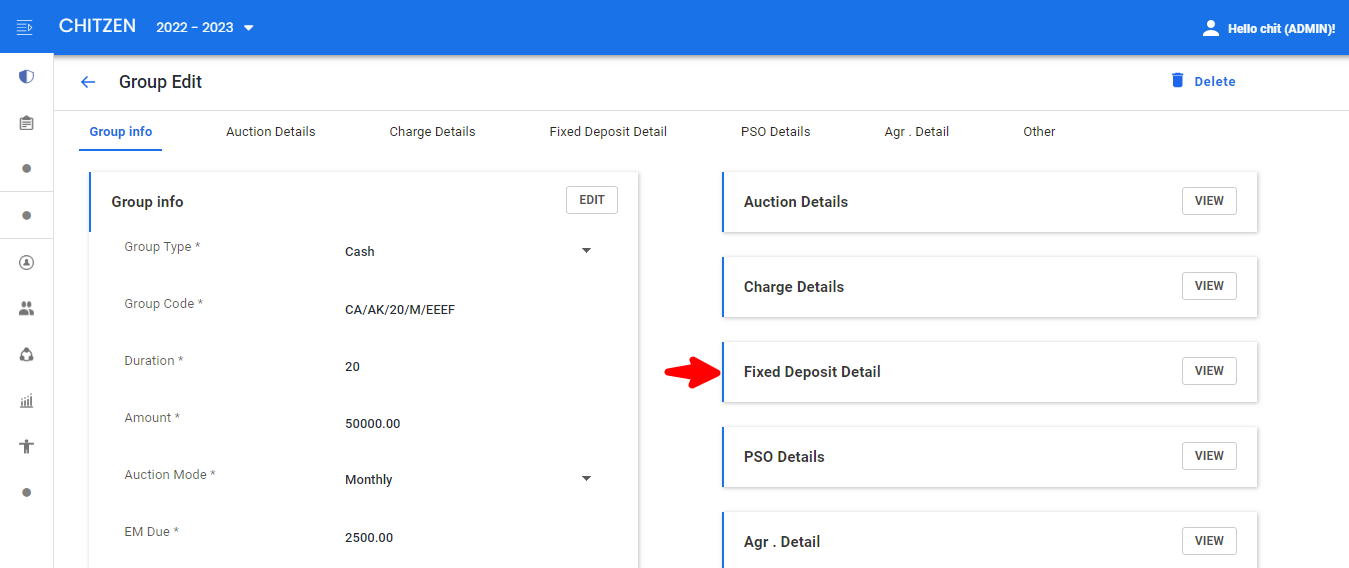This screenshot has height=568, width=1349.
Task: Open the clipboard icon in left sidebar
Action: 26,122
